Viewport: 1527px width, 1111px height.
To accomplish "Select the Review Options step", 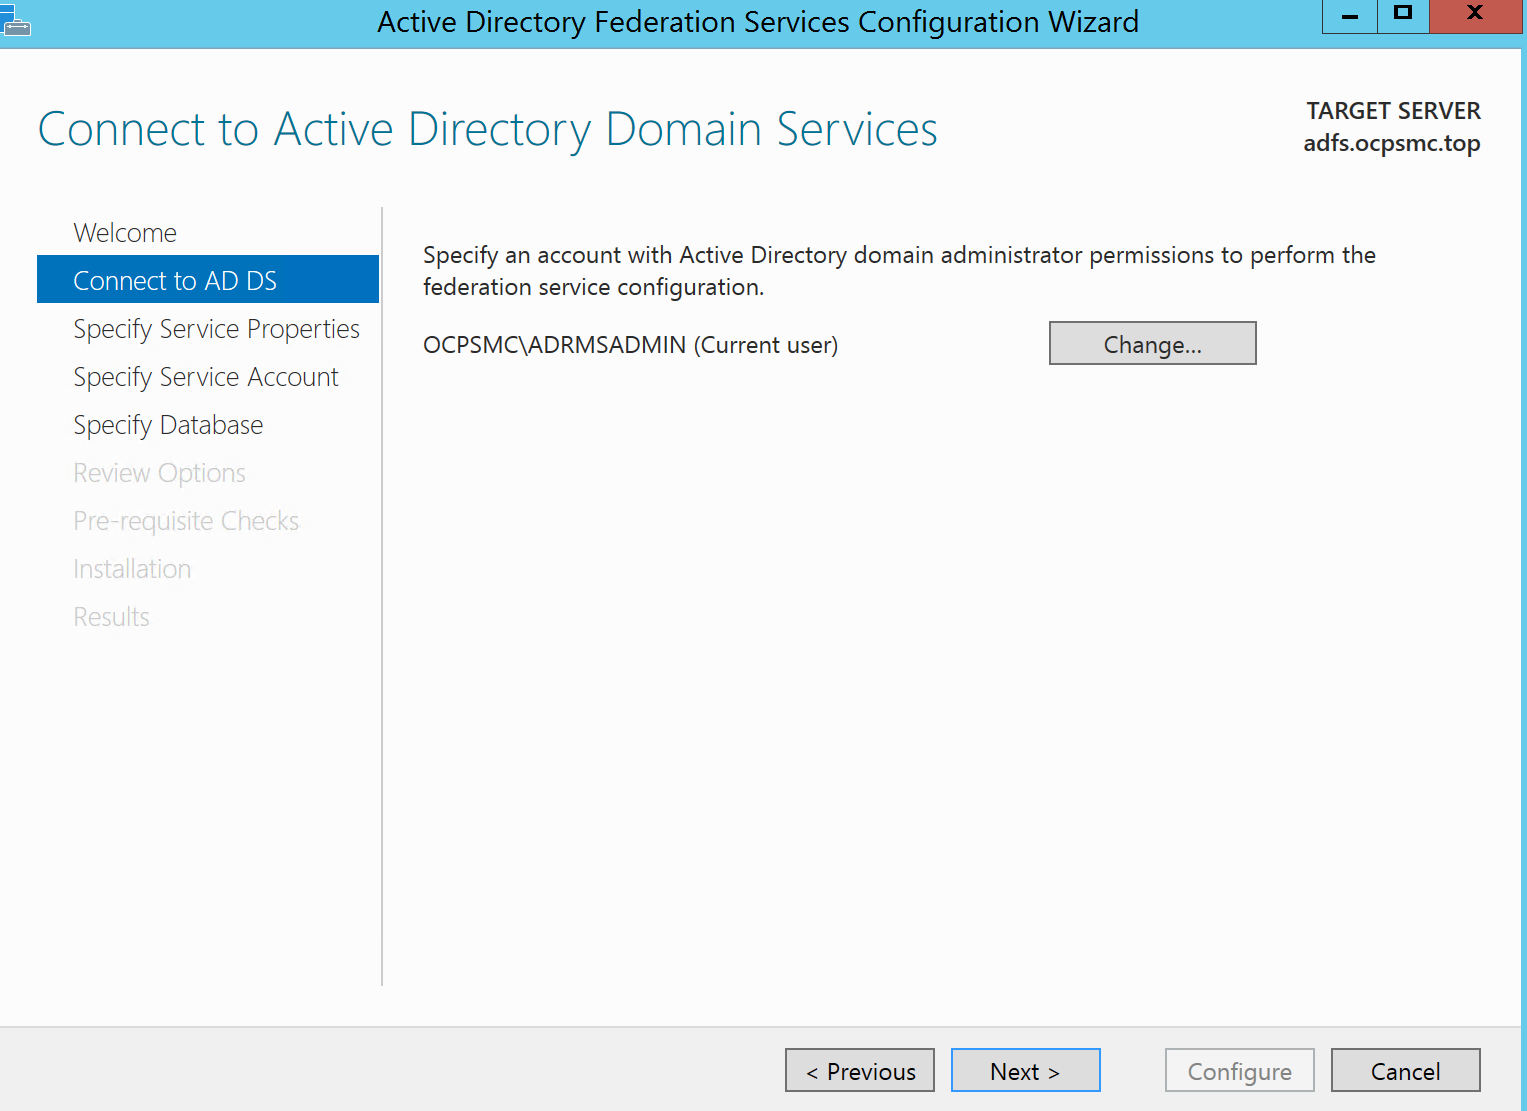I will (159, 473).
